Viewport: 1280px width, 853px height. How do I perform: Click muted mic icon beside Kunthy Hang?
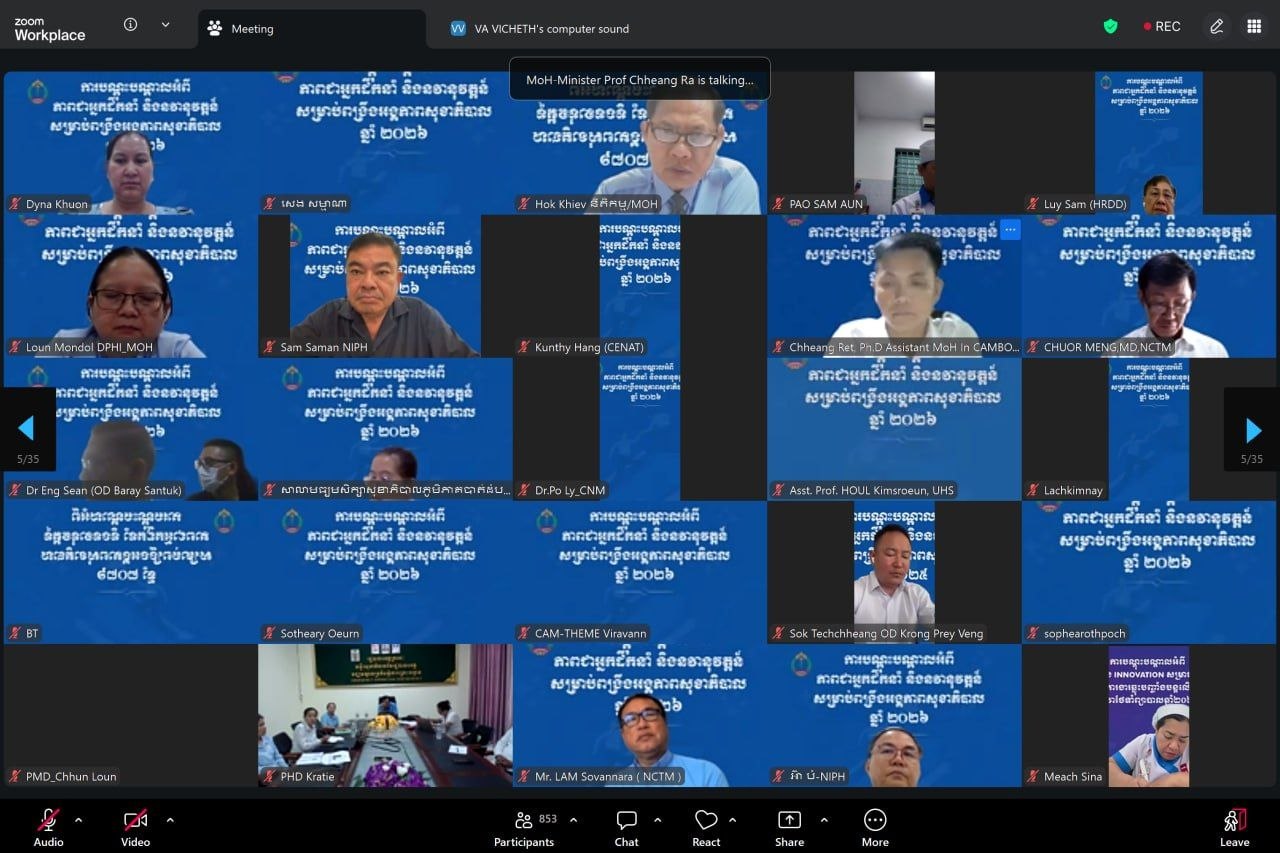524,347
